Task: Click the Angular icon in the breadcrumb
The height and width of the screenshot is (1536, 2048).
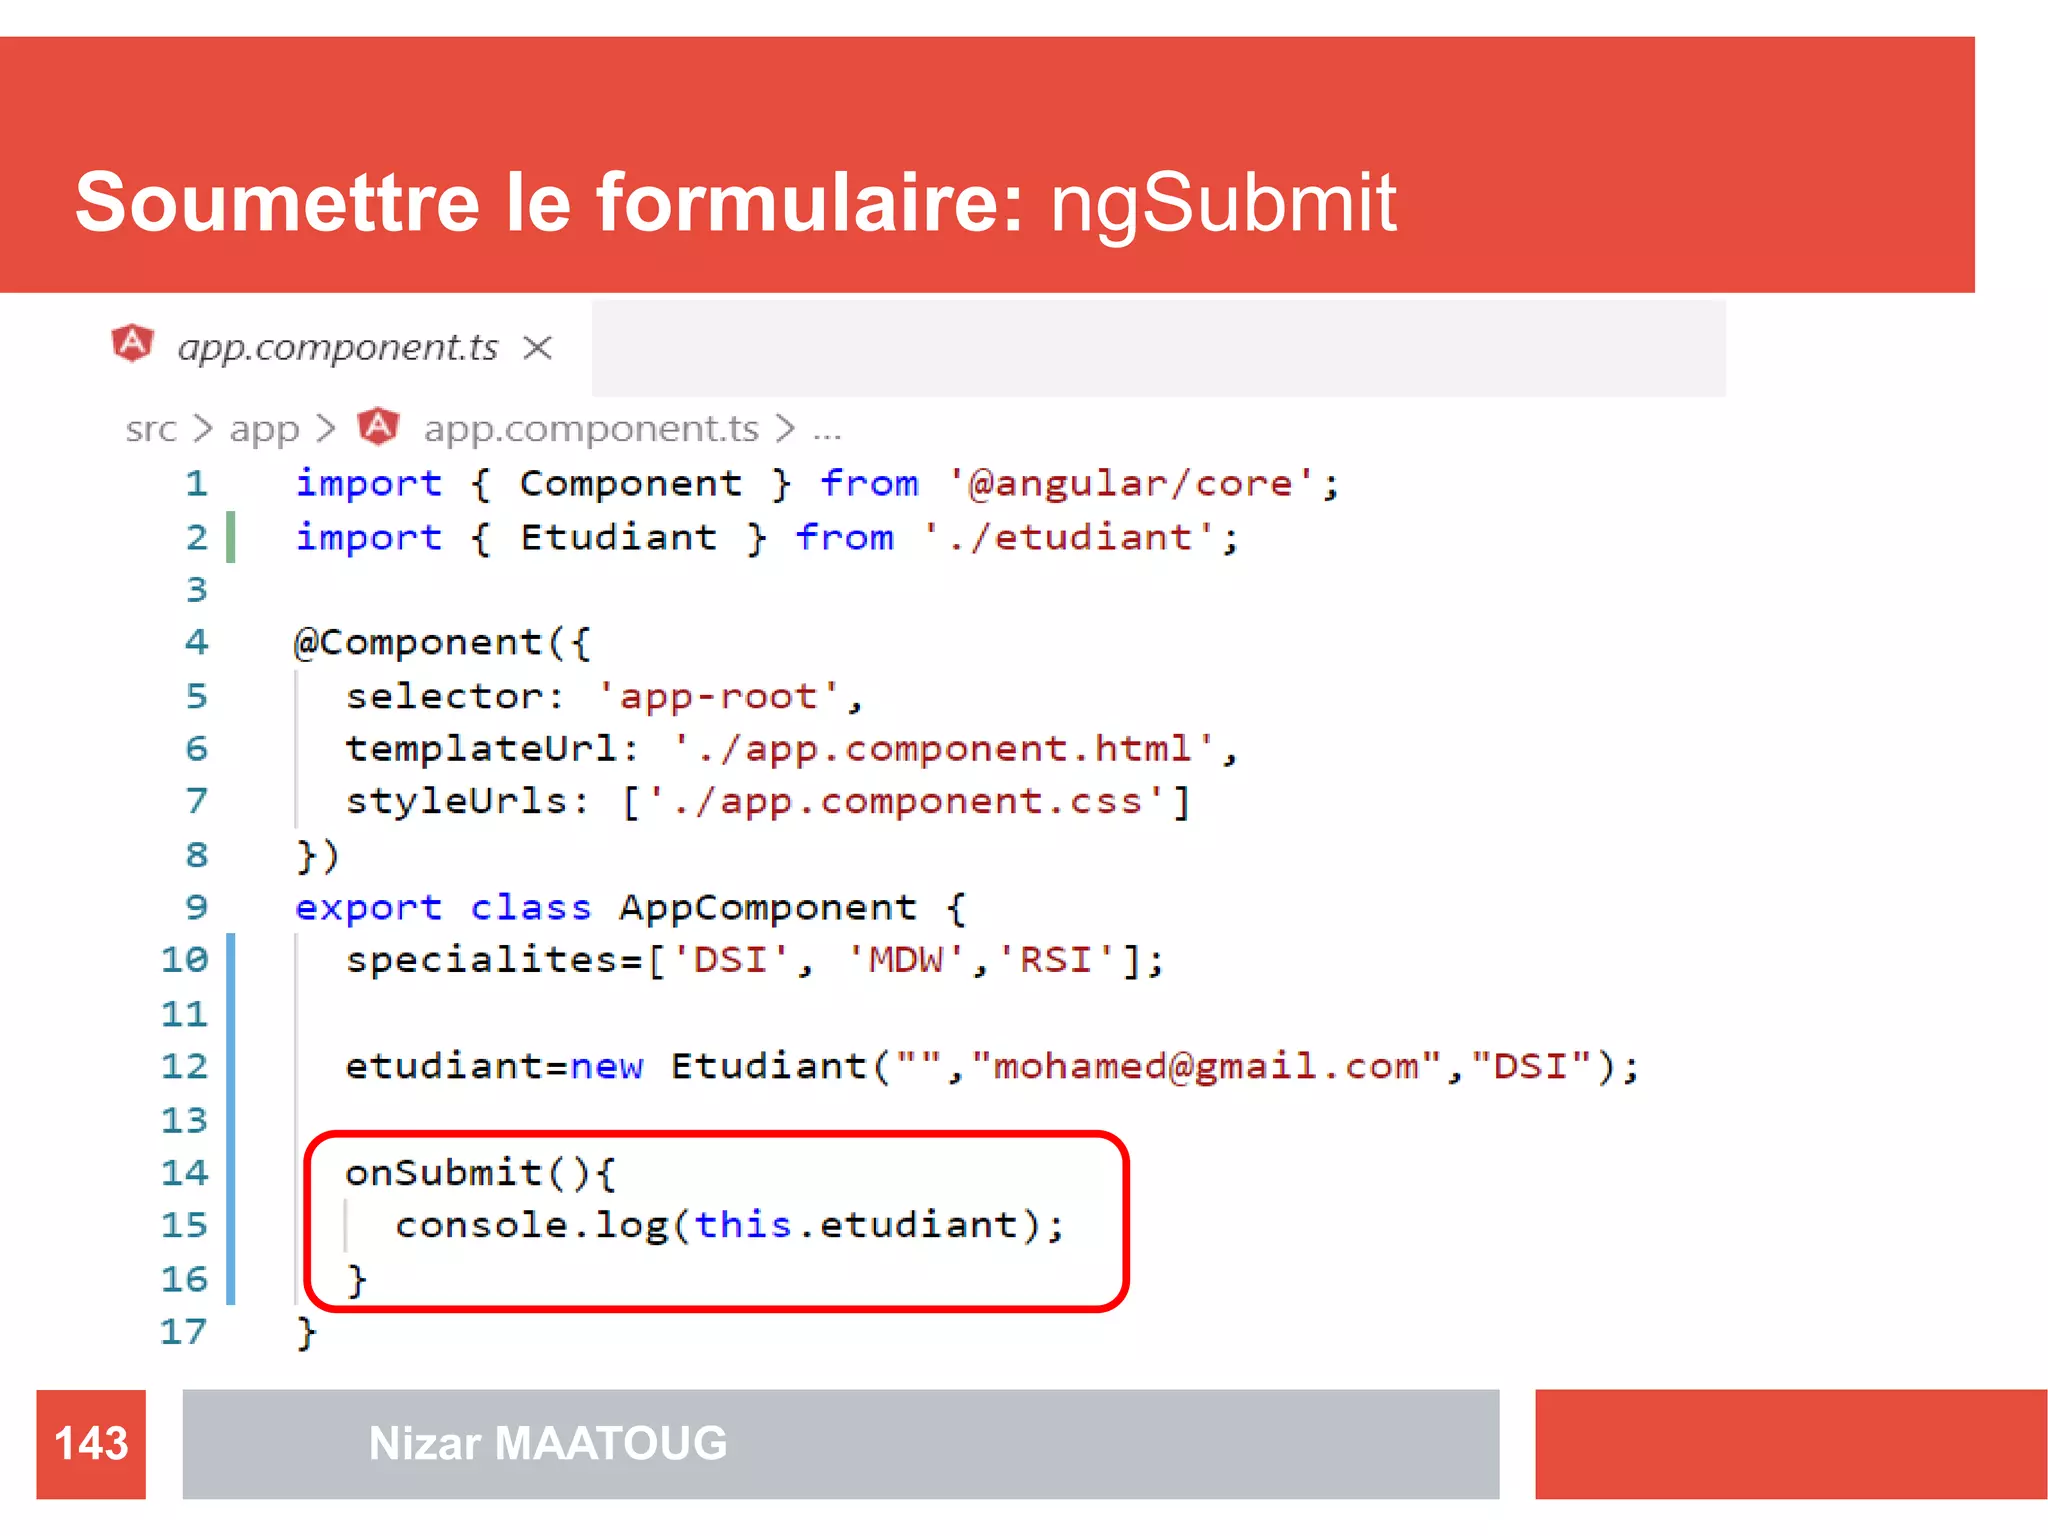Action: 379,426
